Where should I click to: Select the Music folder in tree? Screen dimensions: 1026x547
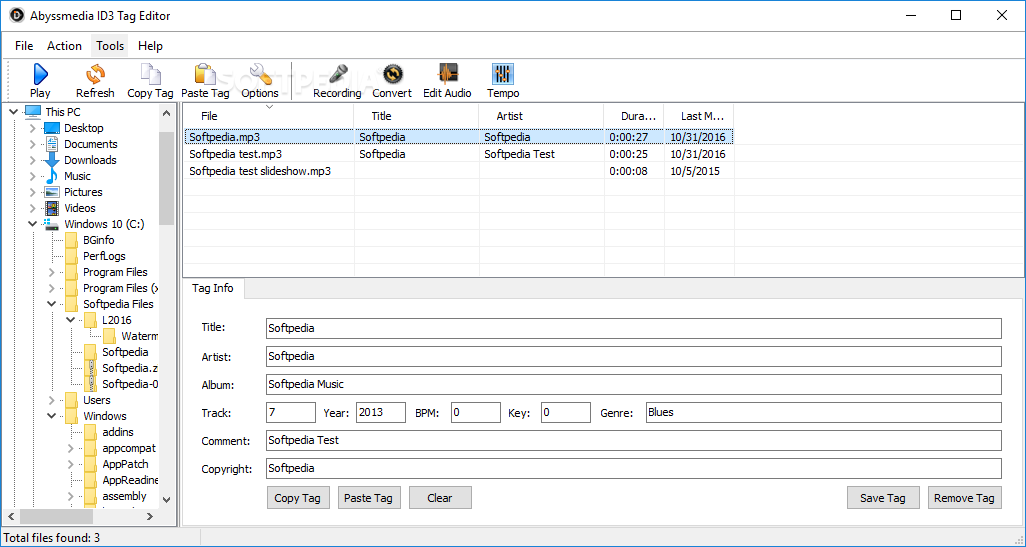pyautogui.click(x=77, y=176)
